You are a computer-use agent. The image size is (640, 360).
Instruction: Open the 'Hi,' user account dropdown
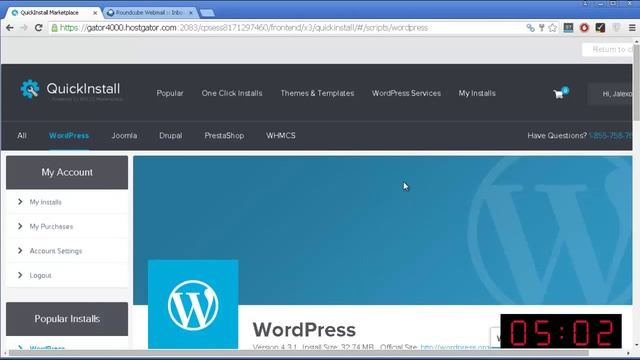[610, 94]
